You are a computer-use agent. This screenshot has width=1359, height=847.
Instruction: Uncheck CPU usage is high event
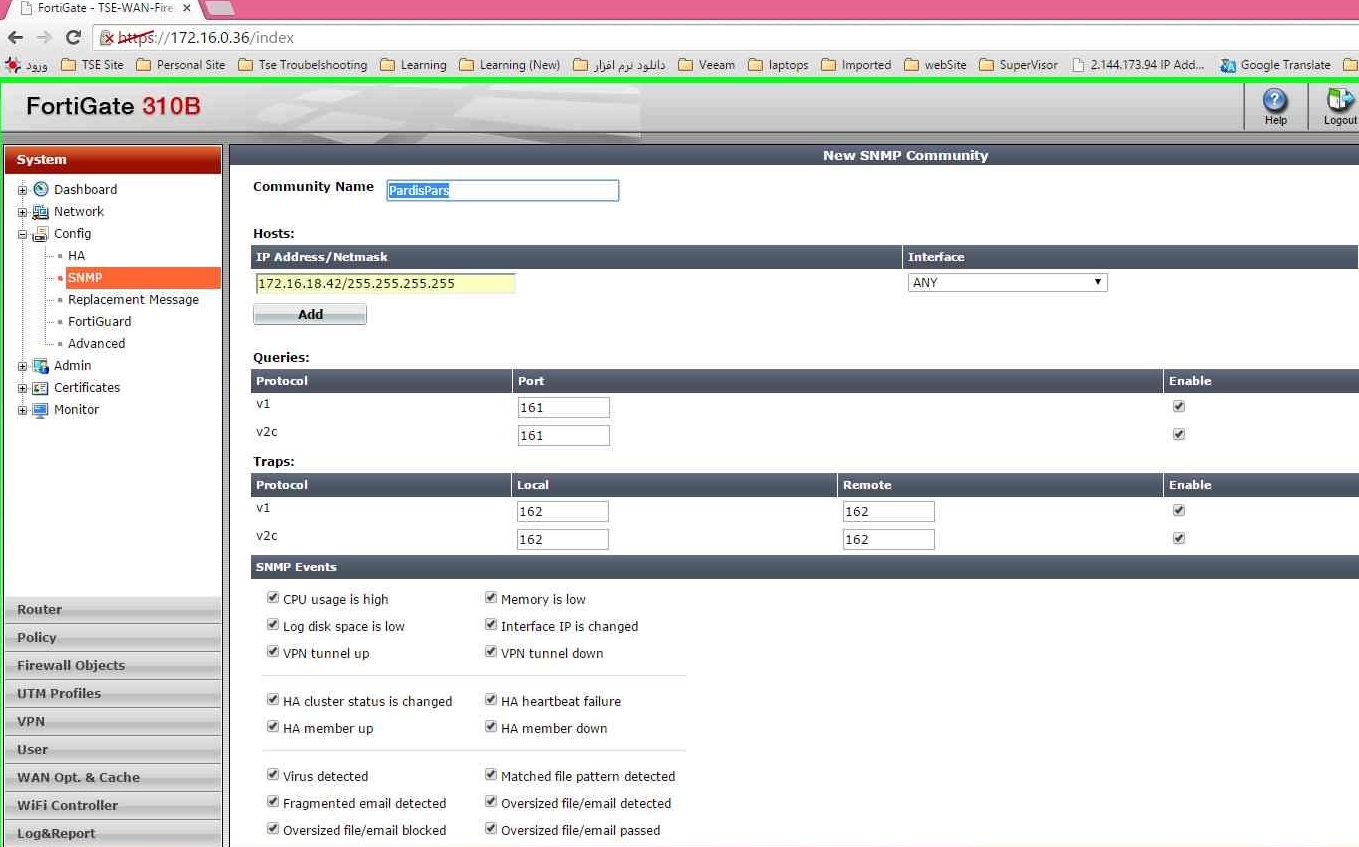(273, 598)
